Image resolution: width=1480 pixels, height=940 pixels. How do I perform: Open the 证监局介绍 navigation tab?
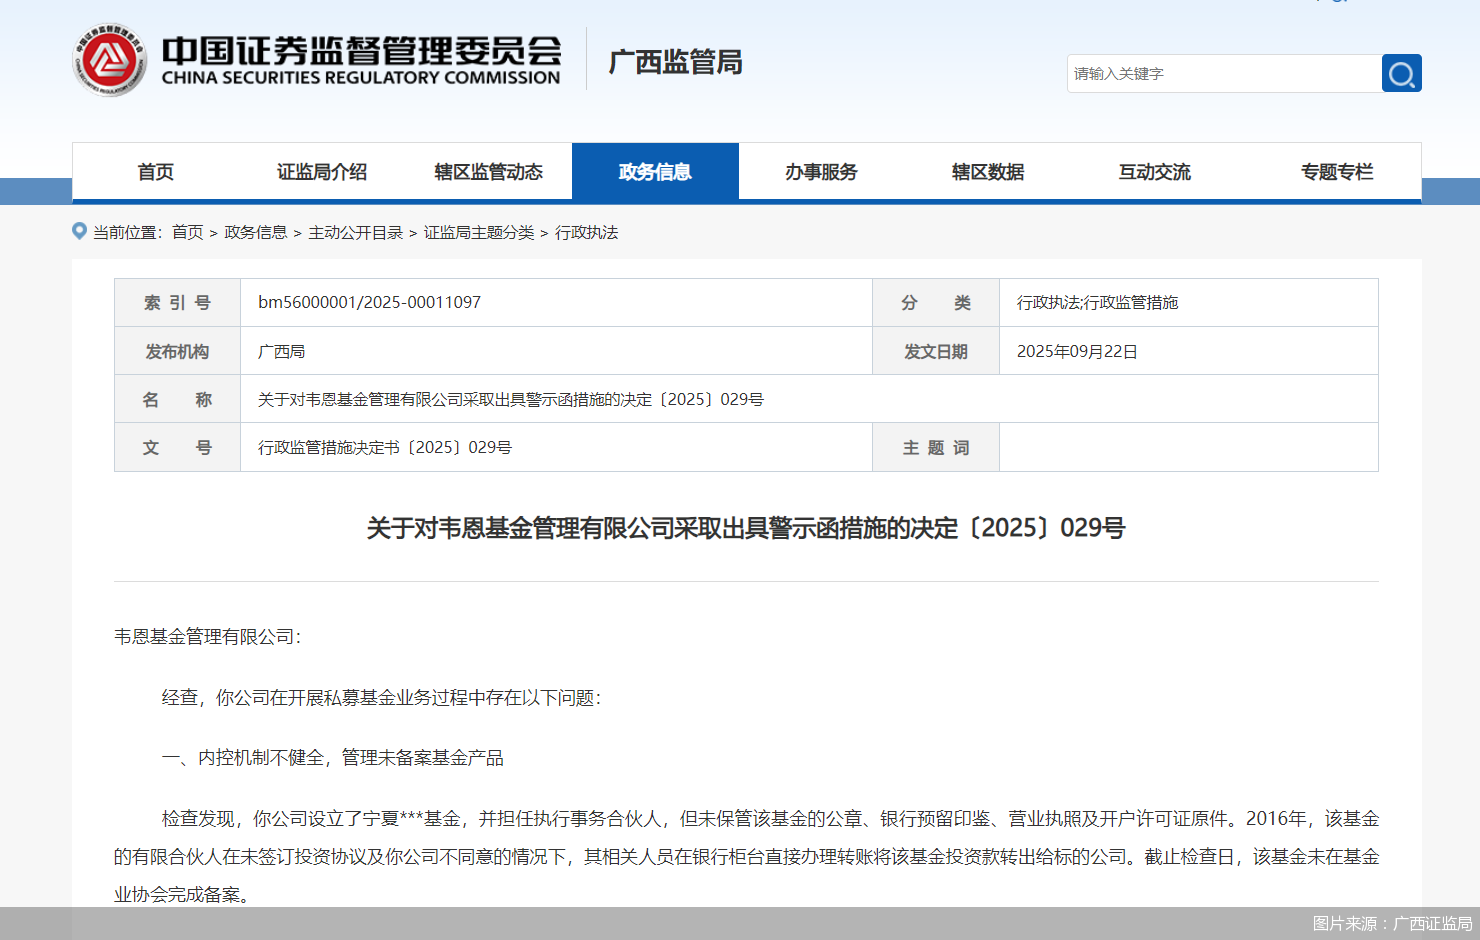click(322, 171)
